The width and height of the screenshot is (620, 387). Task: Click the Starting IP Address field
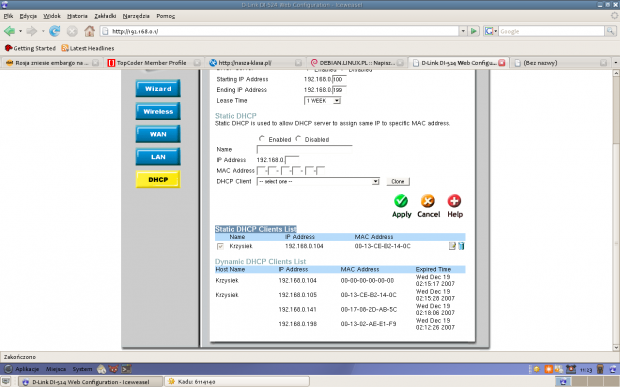[x=339, y=79]
